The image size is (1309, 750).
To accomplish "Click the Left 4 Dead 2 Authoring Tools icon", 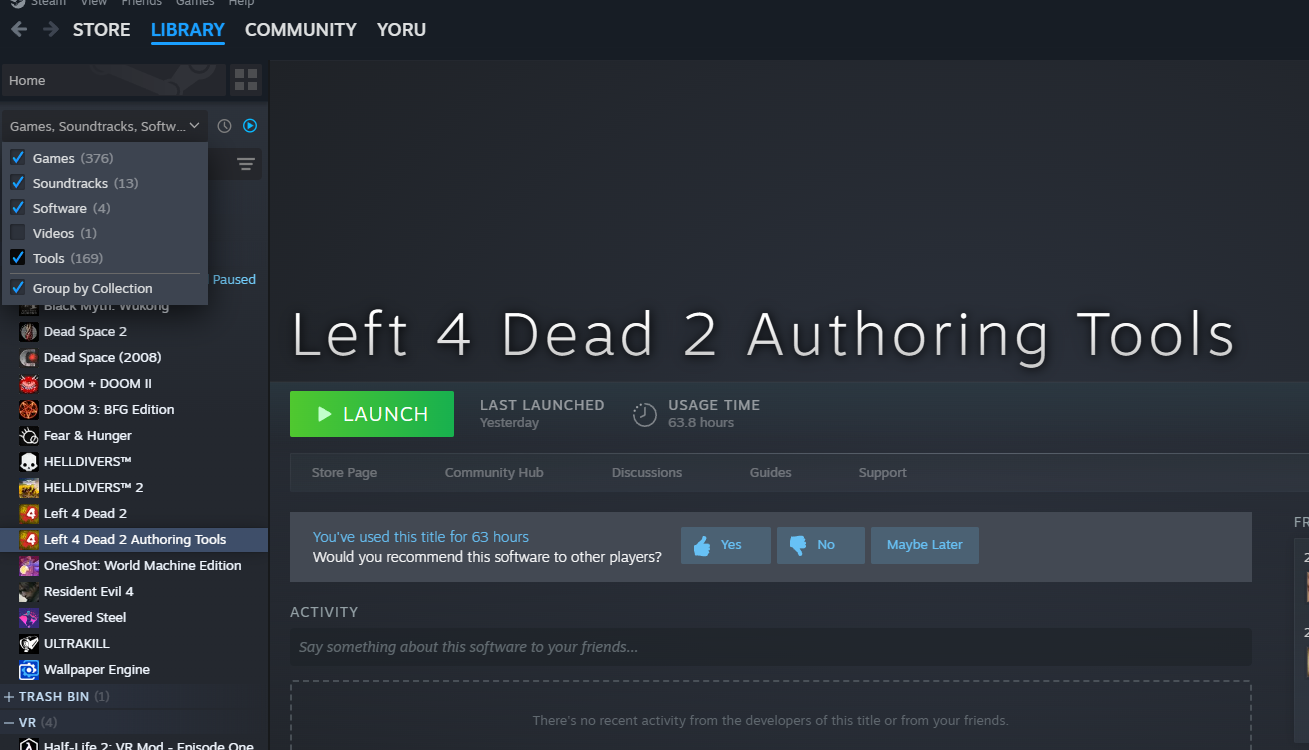I will click(x=29, y=540).
